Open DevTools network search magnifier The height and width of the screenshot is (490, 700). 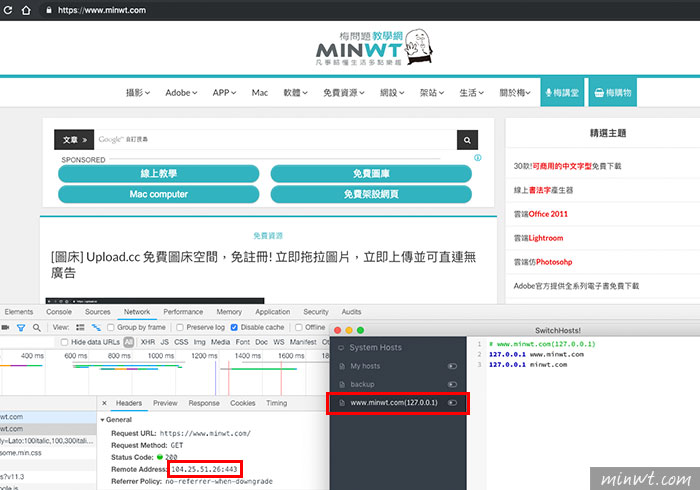(x=37, y=328)
